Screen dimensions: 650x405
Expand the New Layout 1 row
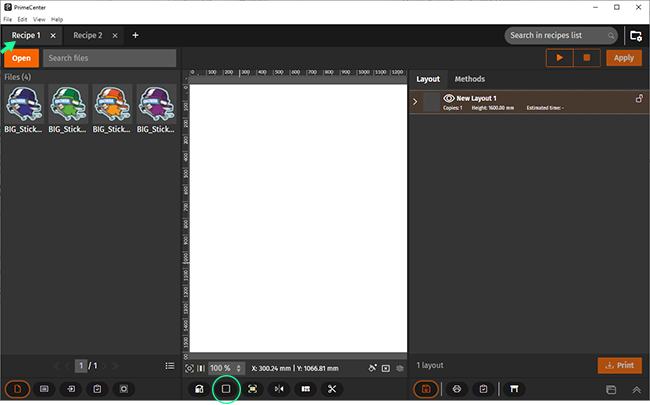point(415,101)
